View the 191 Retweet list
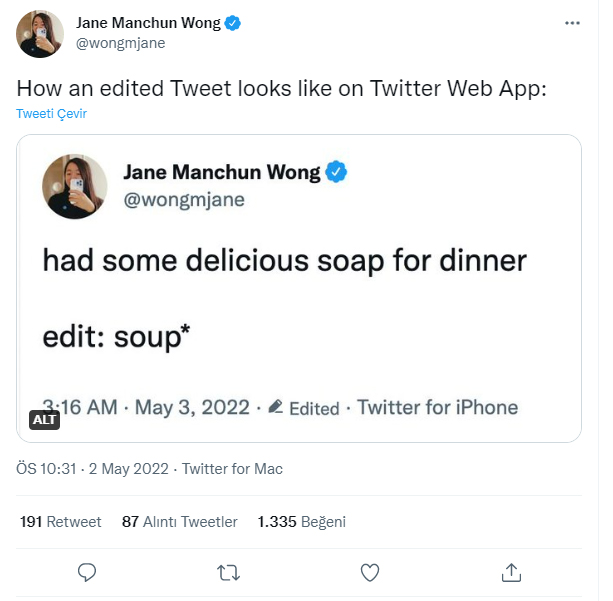 point(60,522)
